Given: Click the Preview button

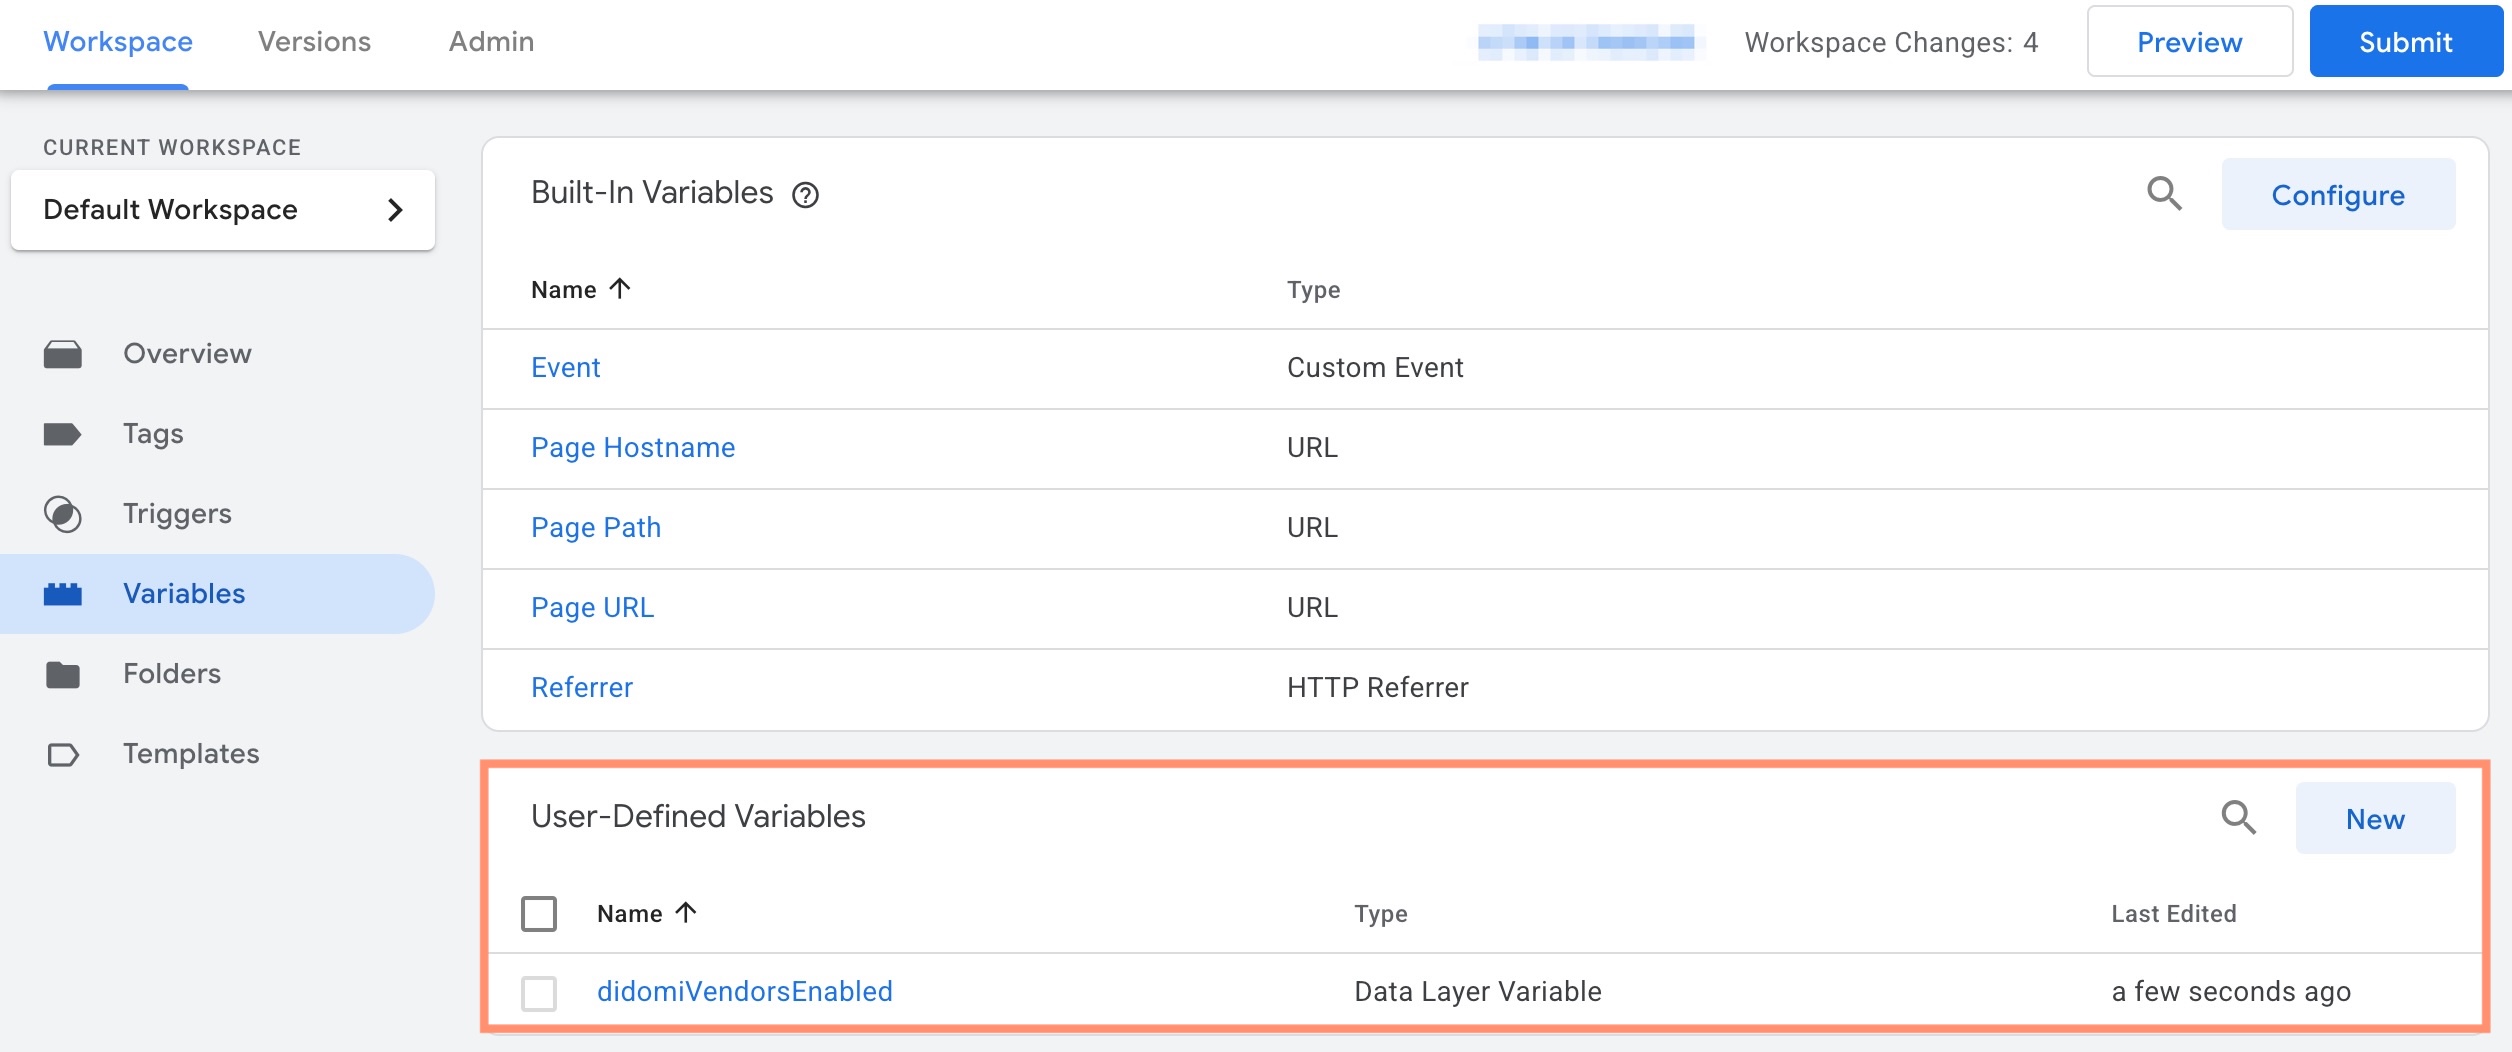Looking at the screenshot, I should (x=2189, y=42).
